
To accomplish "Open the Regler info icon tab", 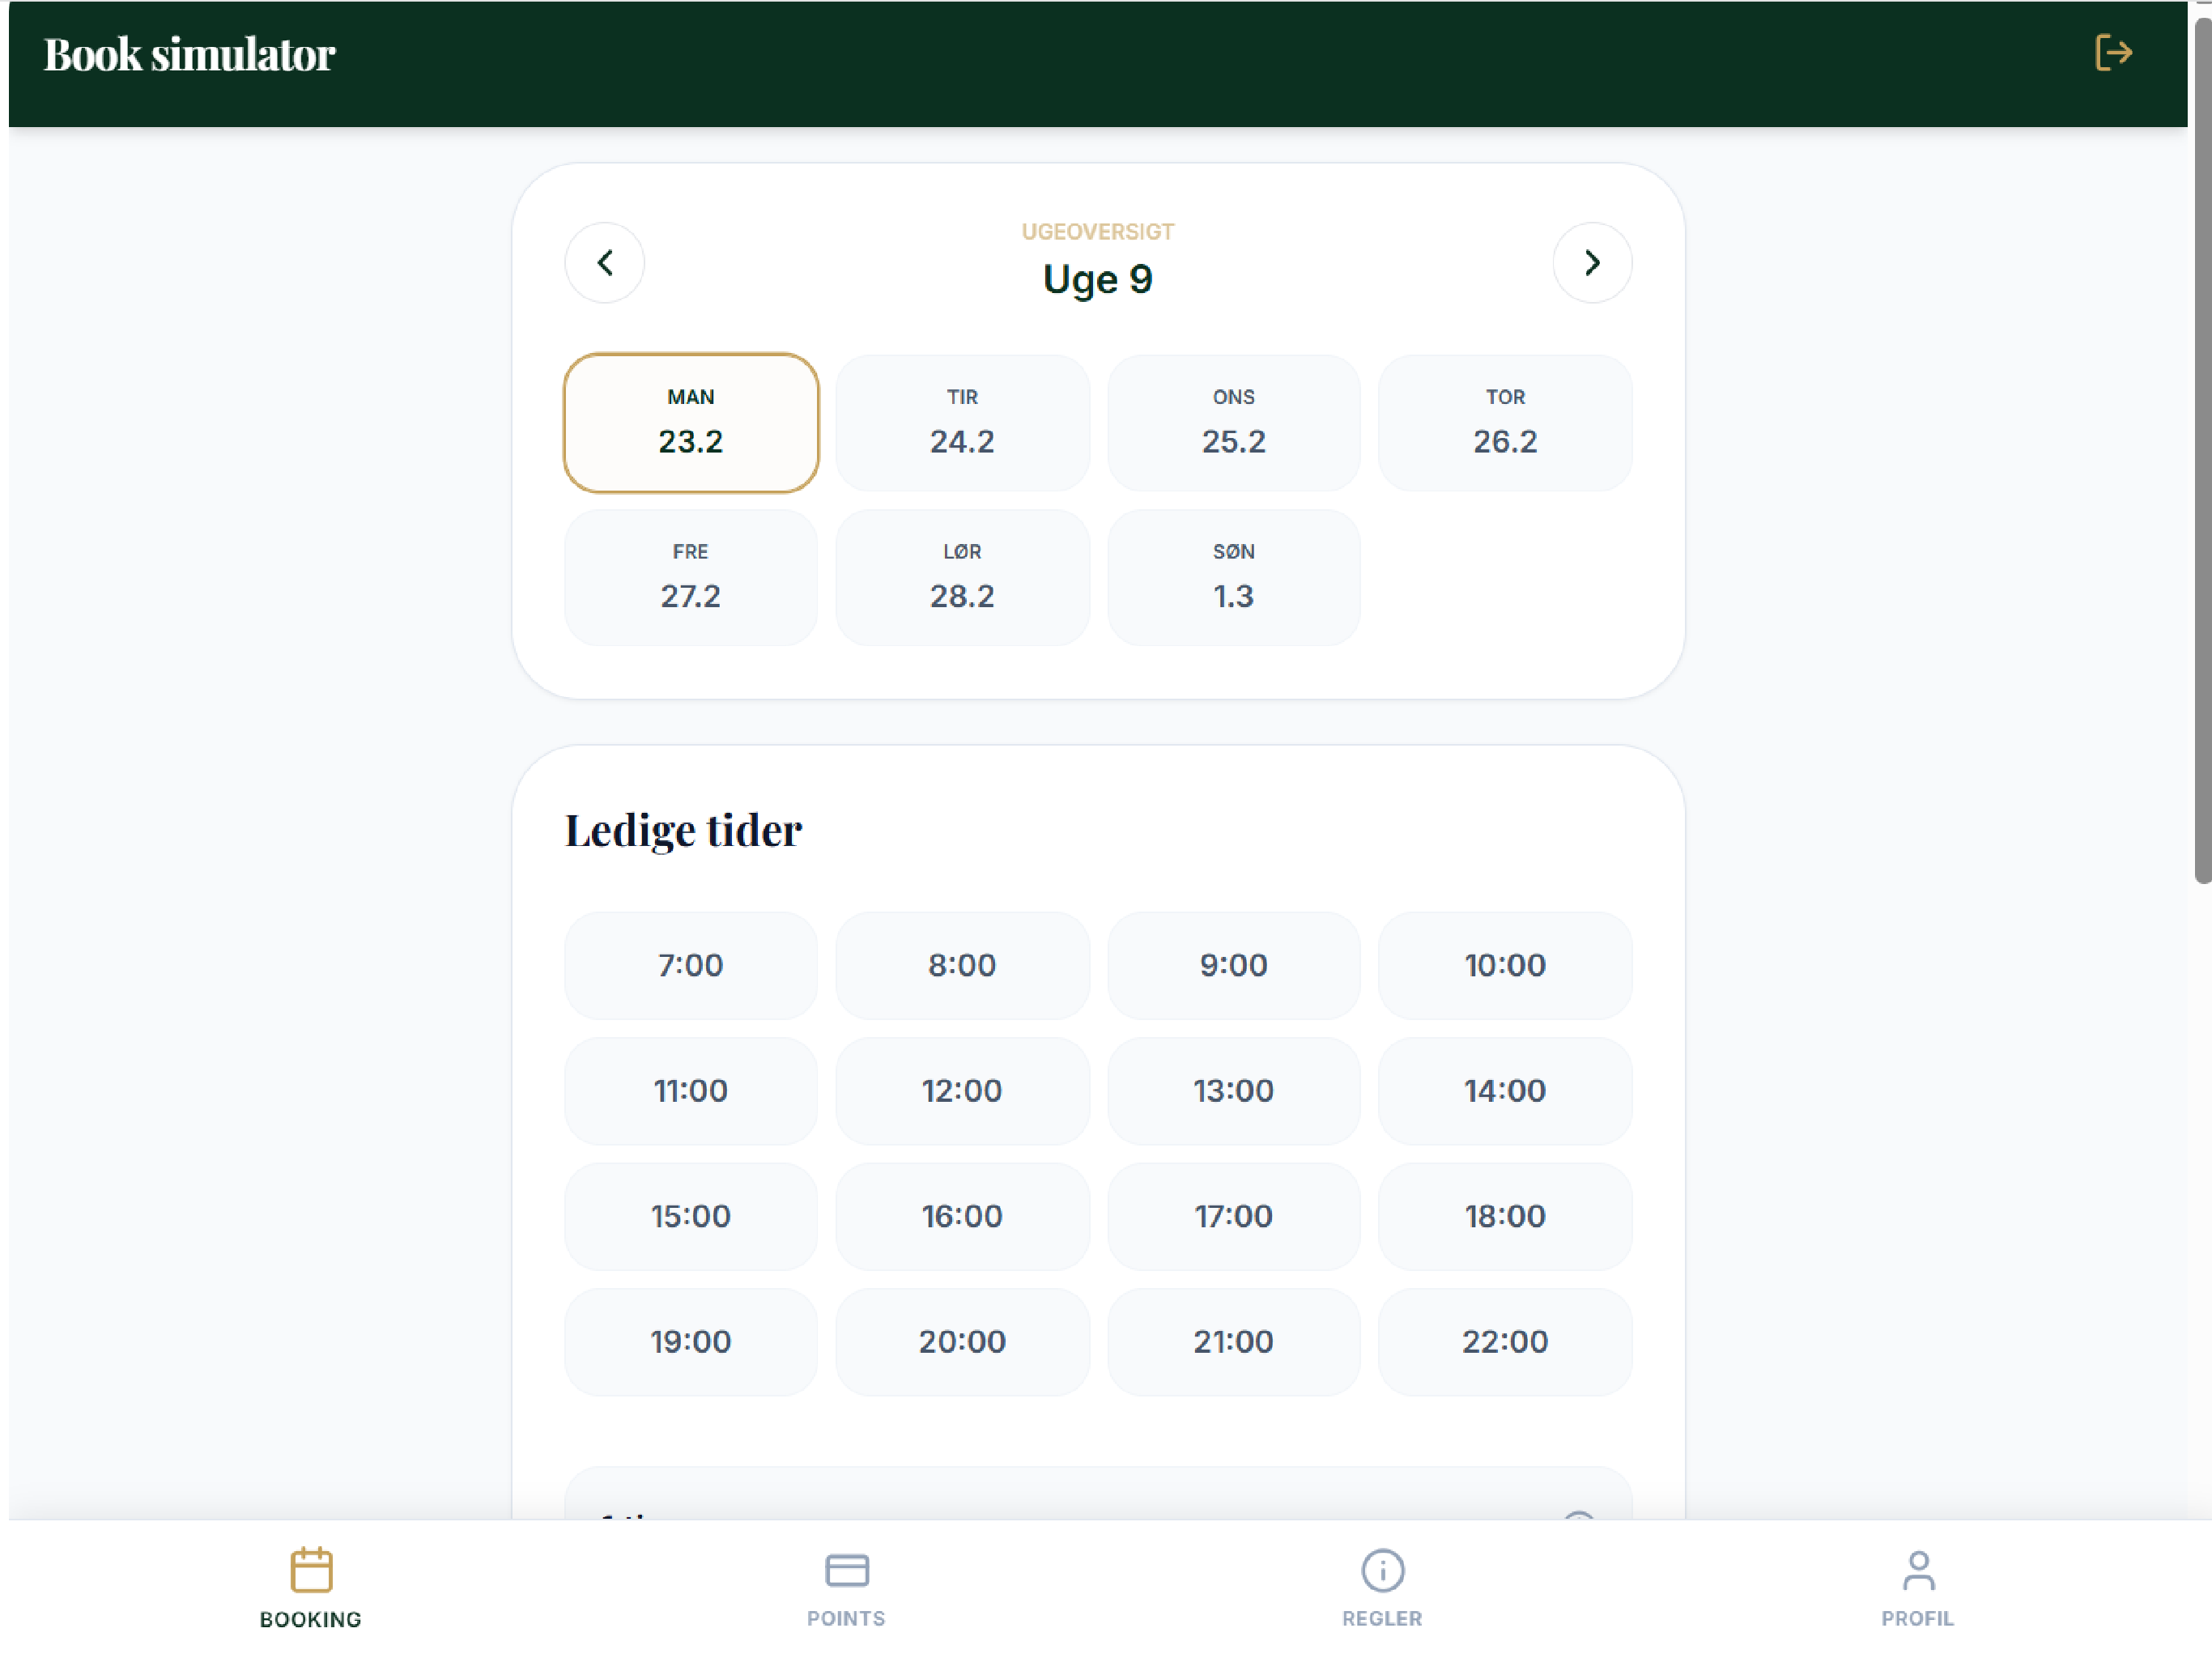I will [1382, 1588].
